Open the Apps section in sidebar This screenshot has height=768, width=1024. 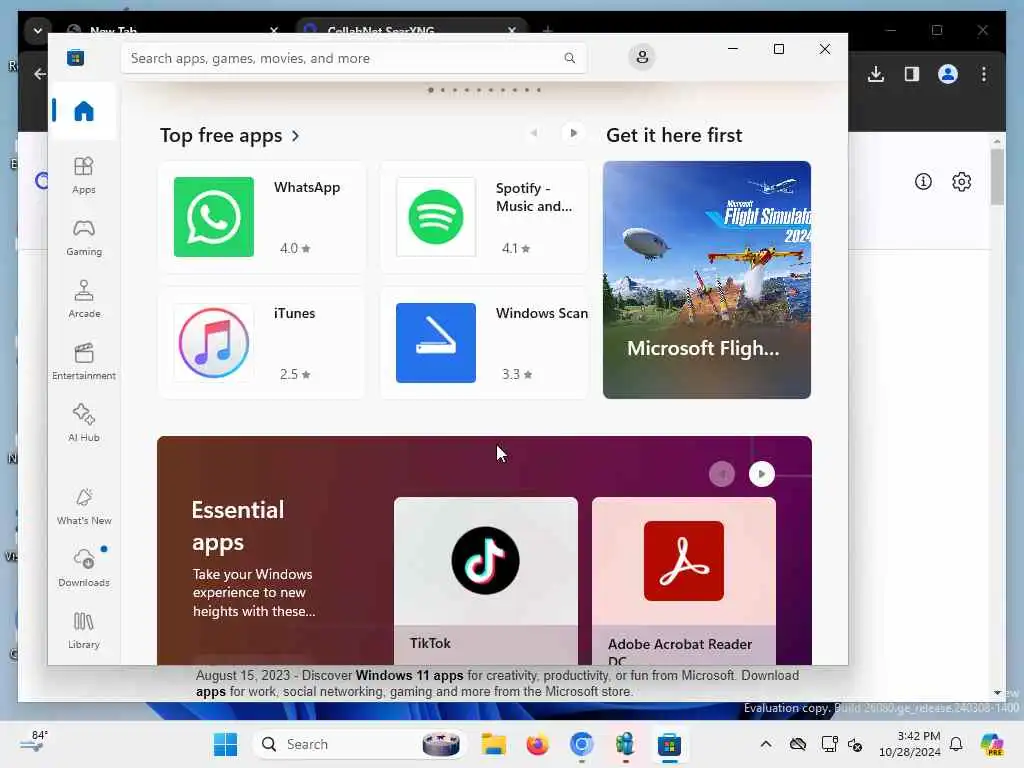pyautogui.click(x=84, y=176)
